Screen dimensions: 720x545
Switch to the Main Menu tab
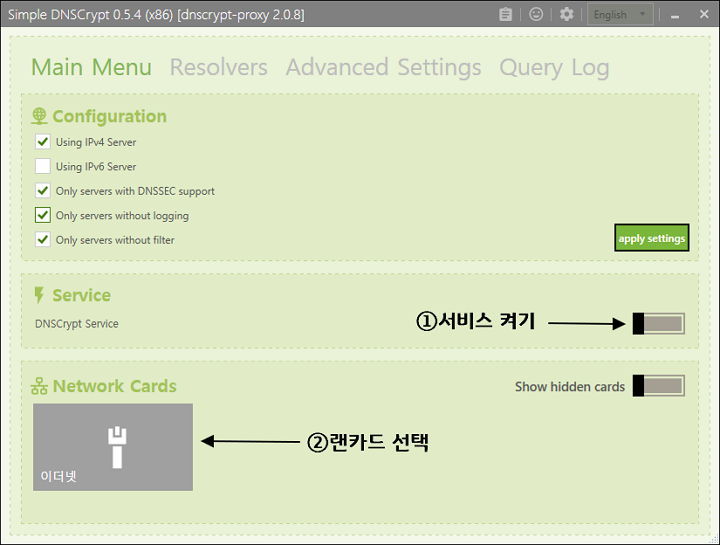[91, 67]
